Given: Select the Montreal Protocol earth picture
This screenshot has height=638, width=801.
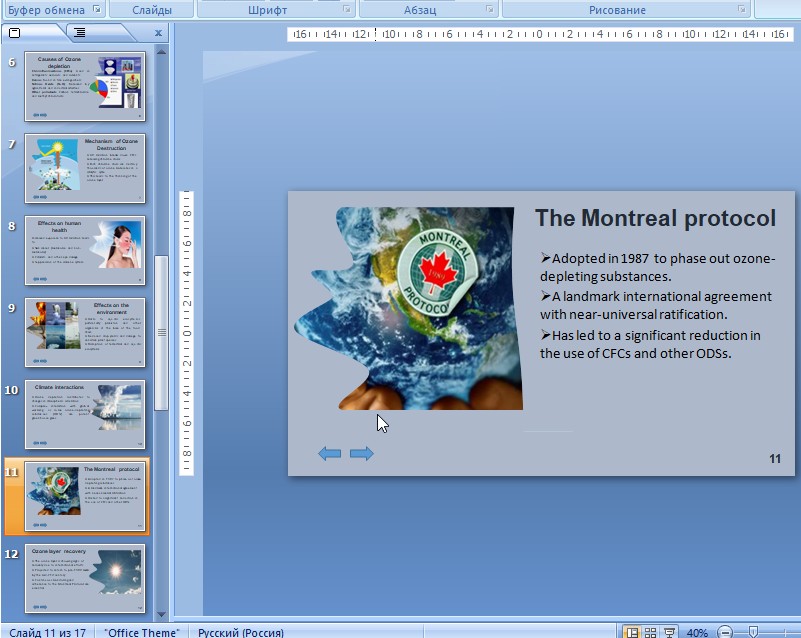Looking at the screenshot, I should (x=408, y=308).
